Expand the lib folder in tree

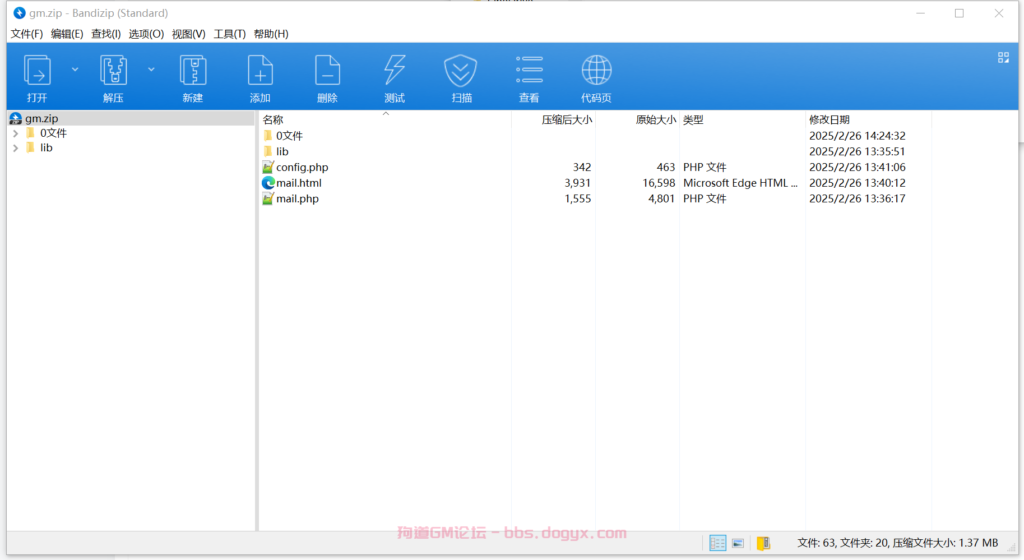(x=16, y=148)
